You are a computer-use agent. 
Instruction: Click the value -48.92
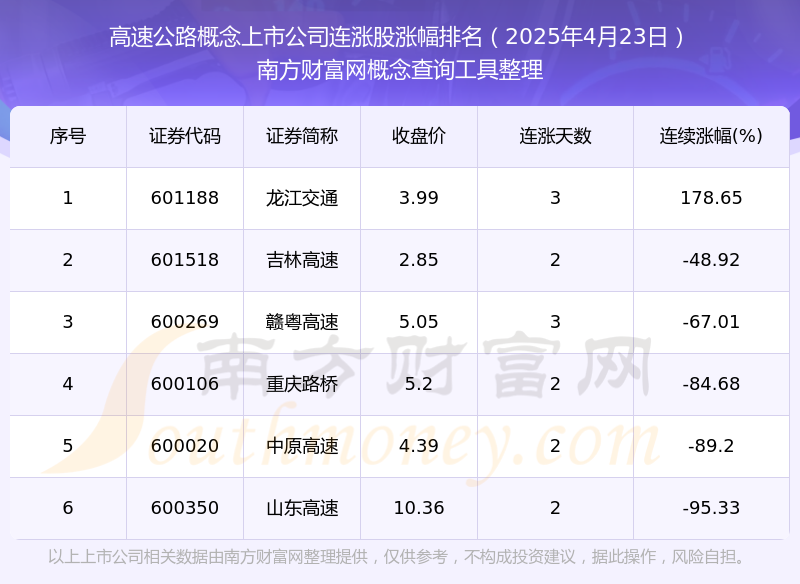[x=711, y=260]
